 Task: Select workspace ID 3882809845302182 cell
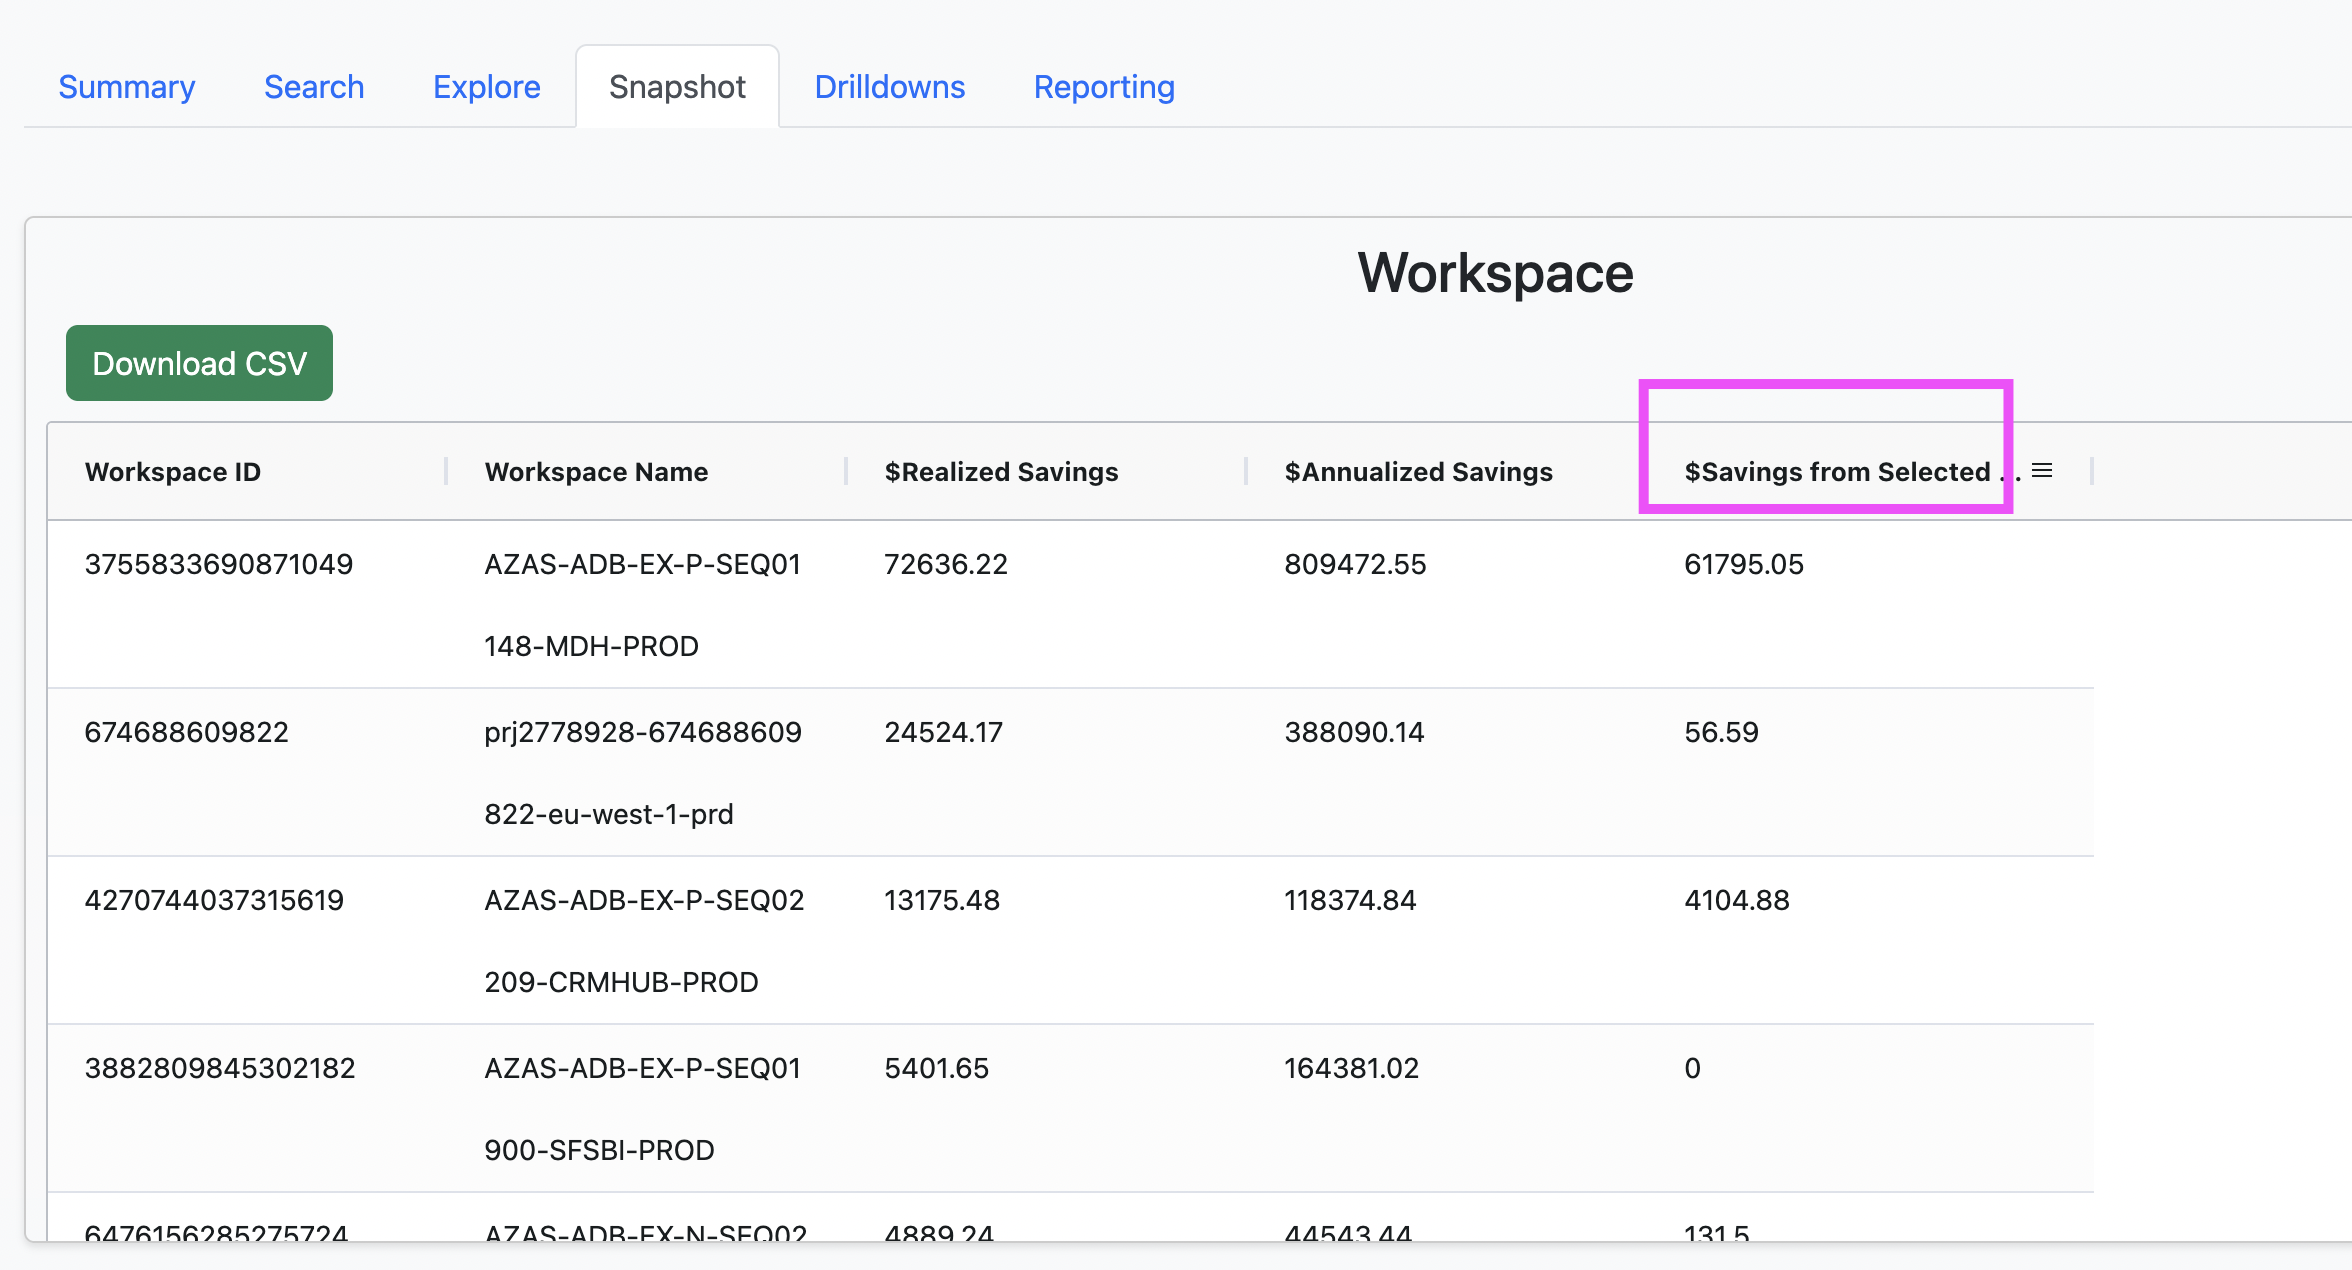220,1068
